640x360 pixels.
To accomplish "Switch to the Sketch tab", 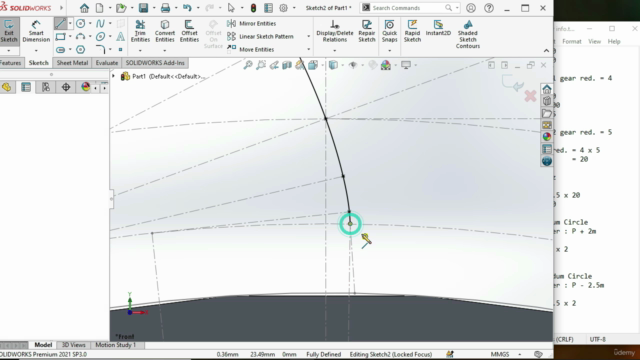I will [38, 63].
